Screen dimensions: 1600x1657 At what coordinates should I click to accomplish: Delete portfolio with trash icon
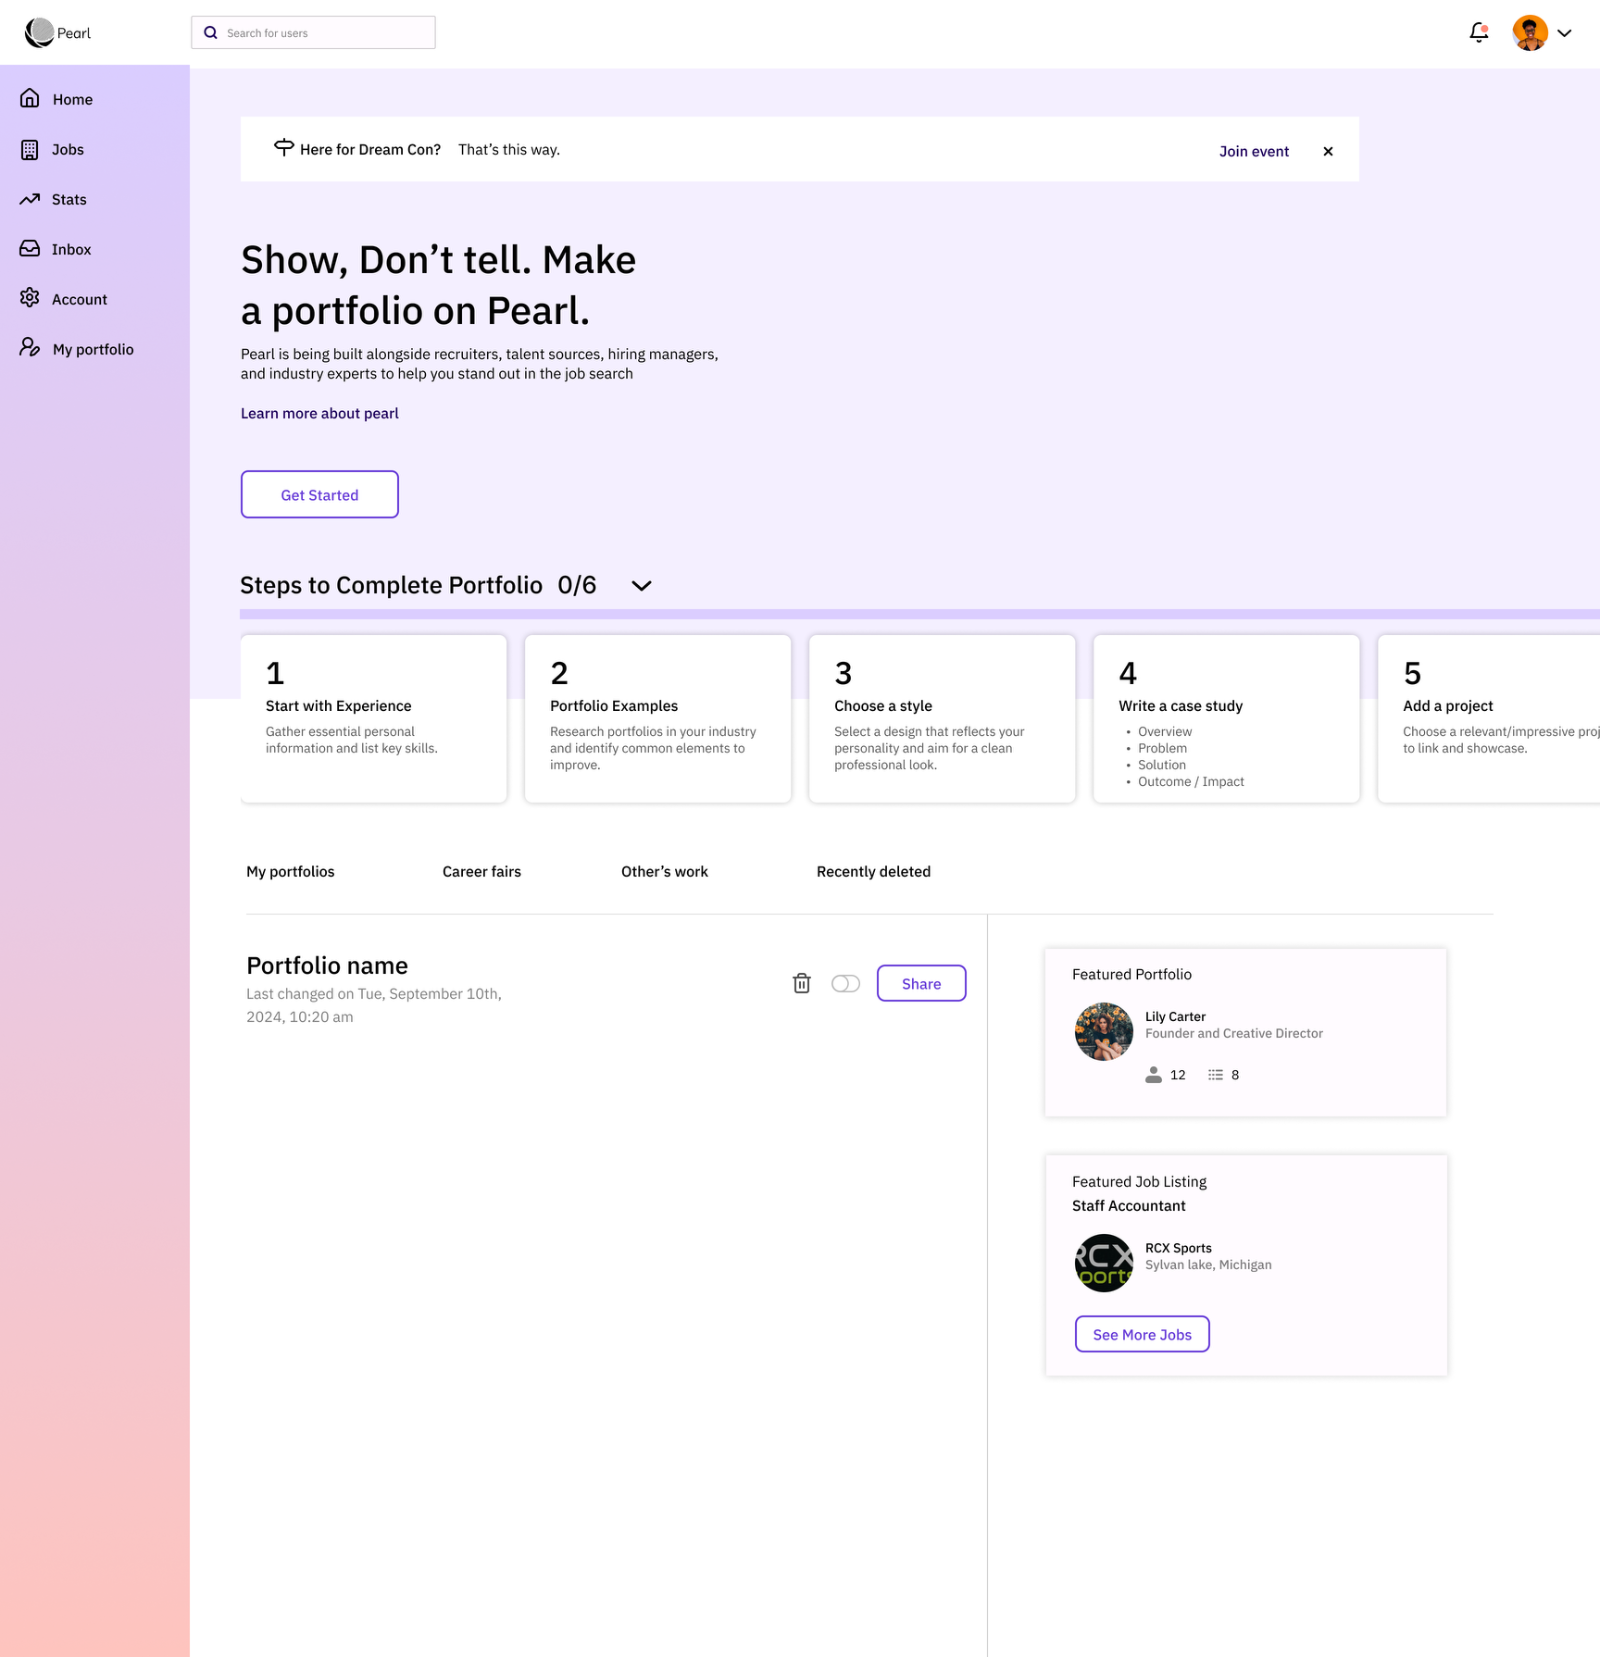pyautogui.click(x=802, y=984)
